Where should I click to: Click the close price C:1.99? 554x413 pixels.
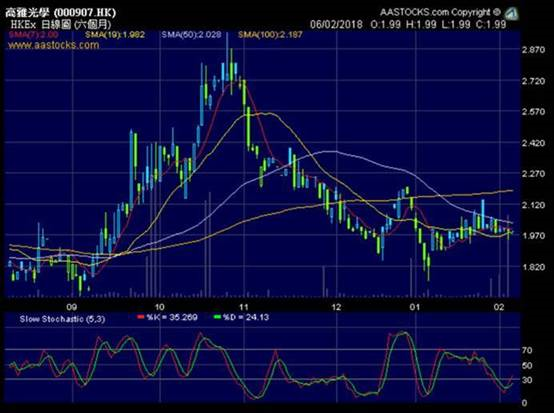[x=491, y=24]
